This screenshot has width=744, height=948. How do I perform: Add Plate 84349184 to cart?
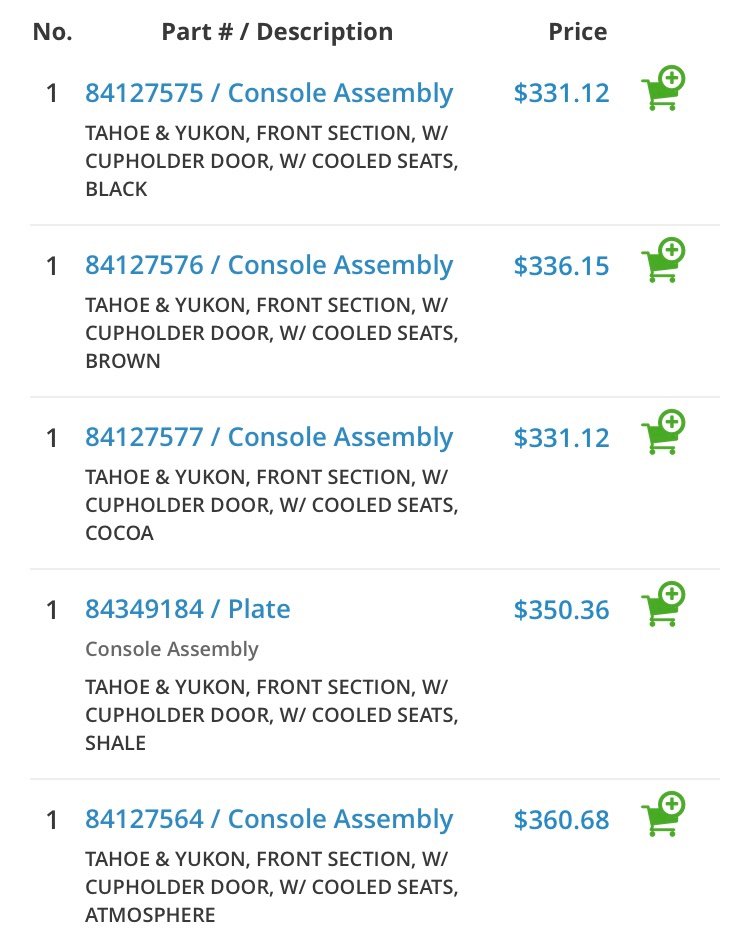pos(663,604)
